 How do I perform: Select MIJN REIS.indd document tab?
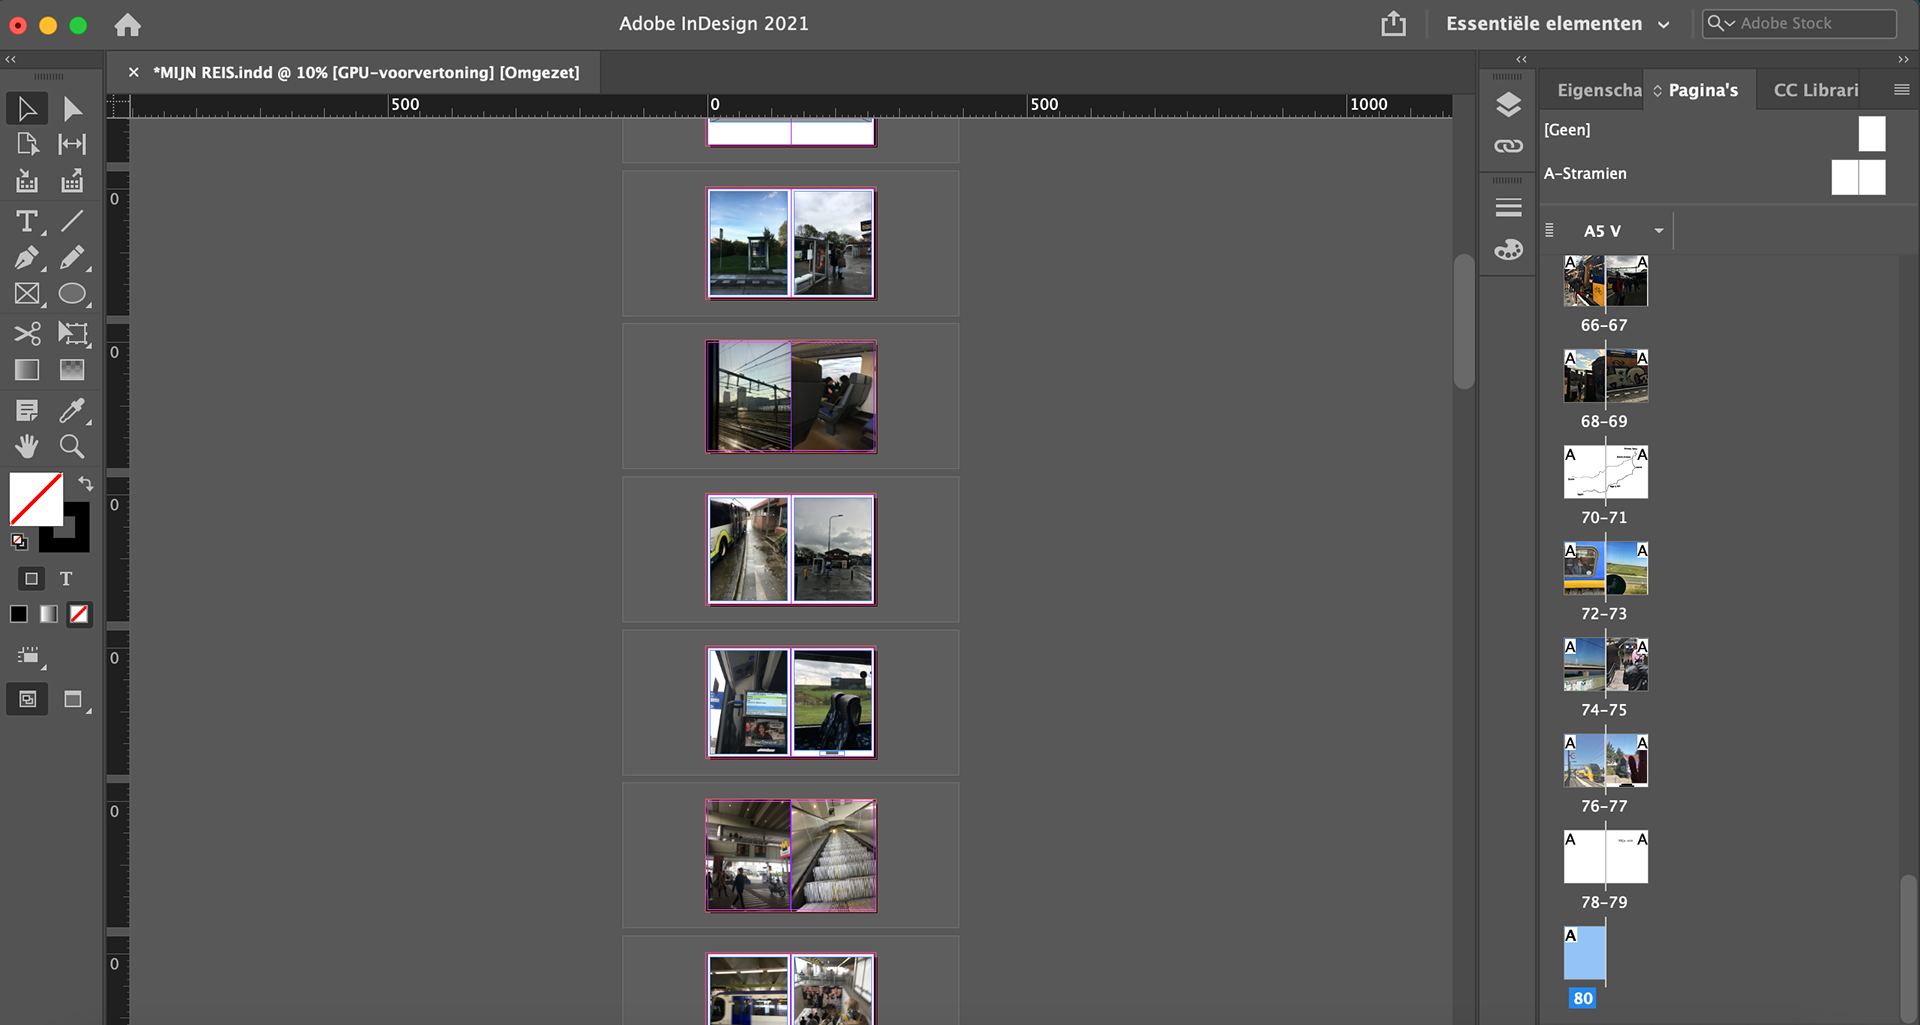coord(366,73)
